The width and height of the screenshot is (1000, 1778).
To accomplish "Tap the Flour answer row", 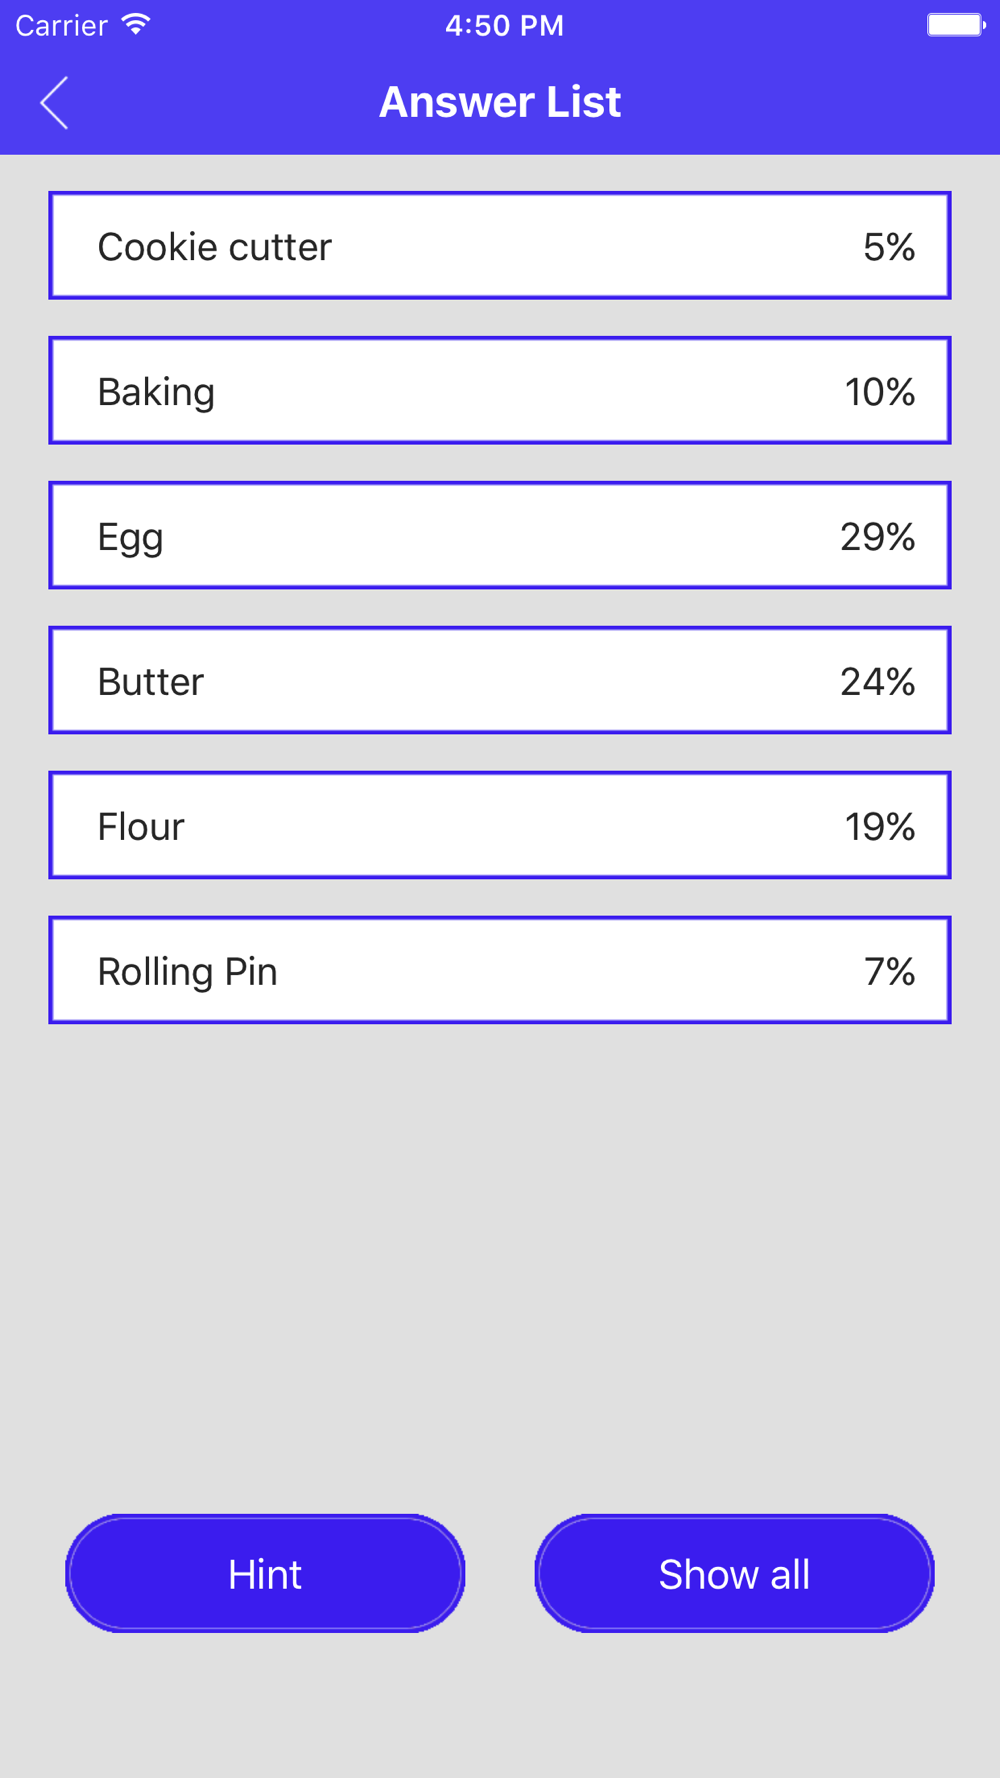I will [x=500, y=825].
